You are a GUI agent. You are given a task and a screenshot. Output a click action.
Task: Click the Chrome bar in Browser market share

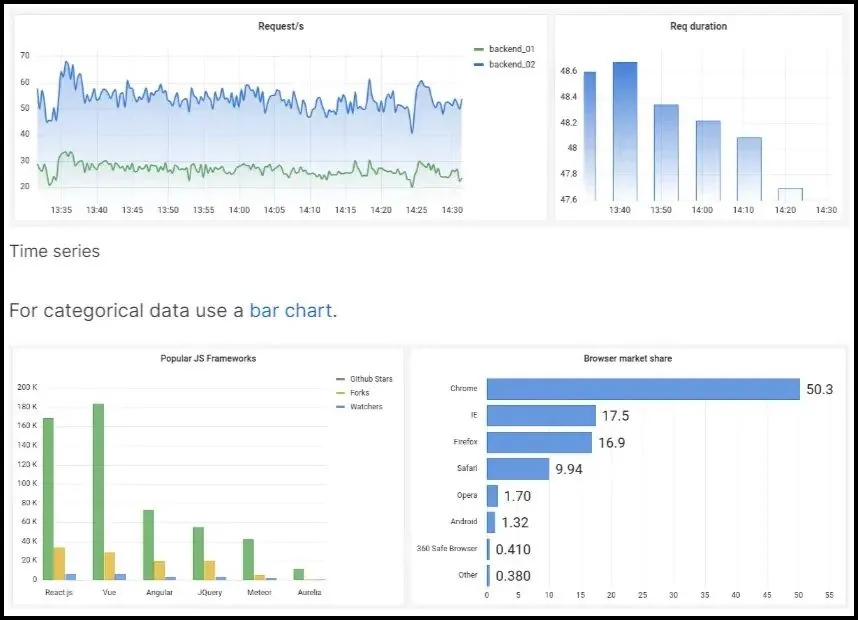643,389
